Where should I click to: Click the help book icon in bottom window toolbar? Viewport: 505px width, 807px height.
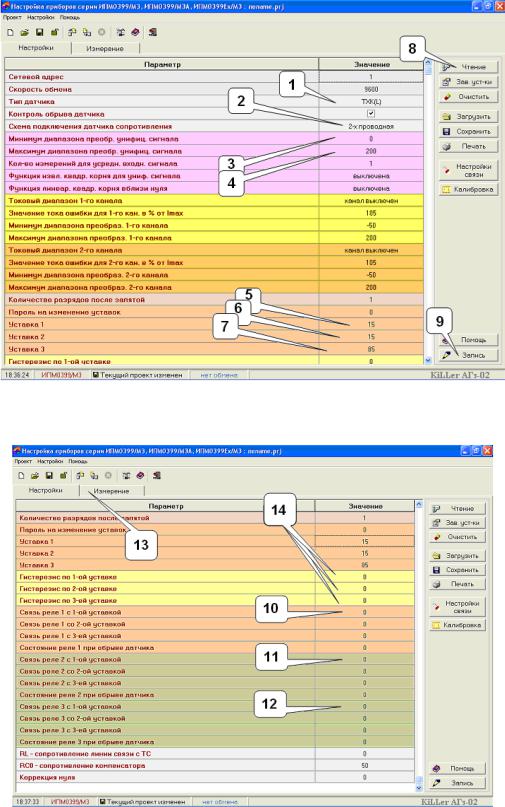(x=140, y=476)
